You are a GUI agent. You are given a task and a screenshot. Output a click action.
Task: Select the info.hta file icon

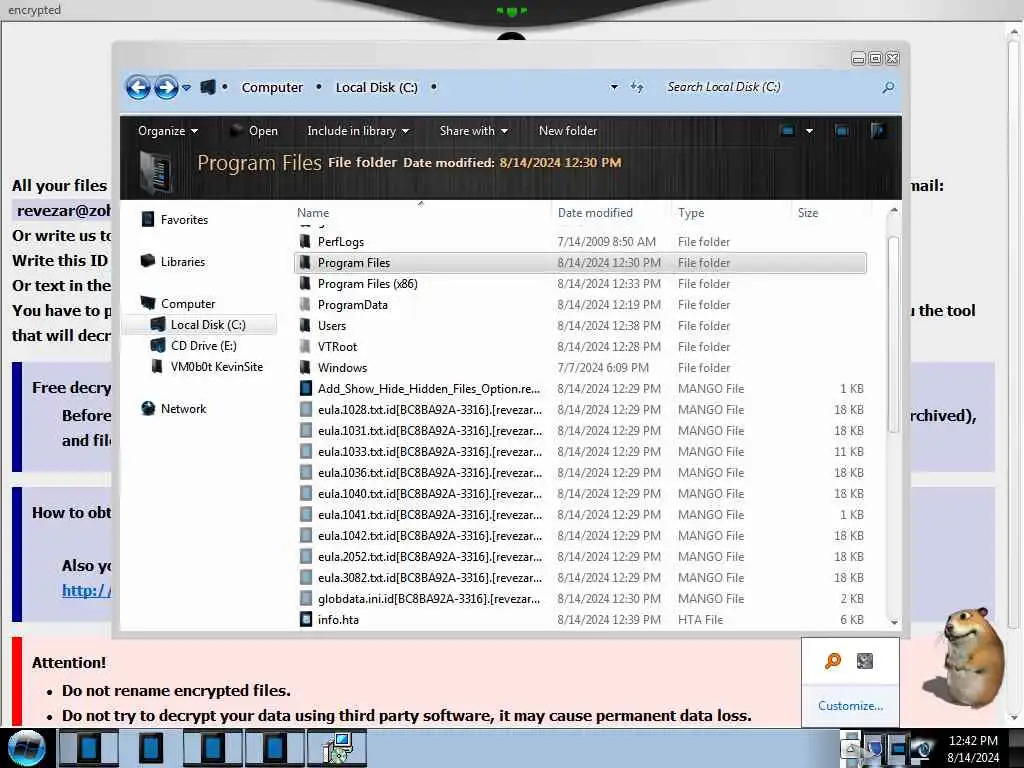tap(305, 619)
